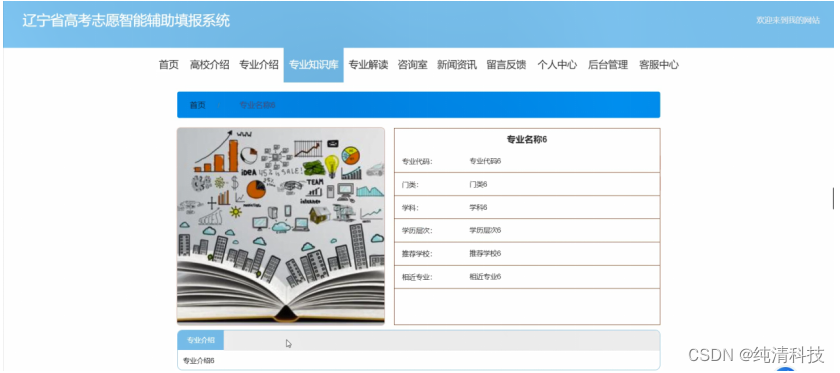Click the site title 辽宁省高考志愿智能辅助填报系统
The image size is (840, 373).
(126, 21)
